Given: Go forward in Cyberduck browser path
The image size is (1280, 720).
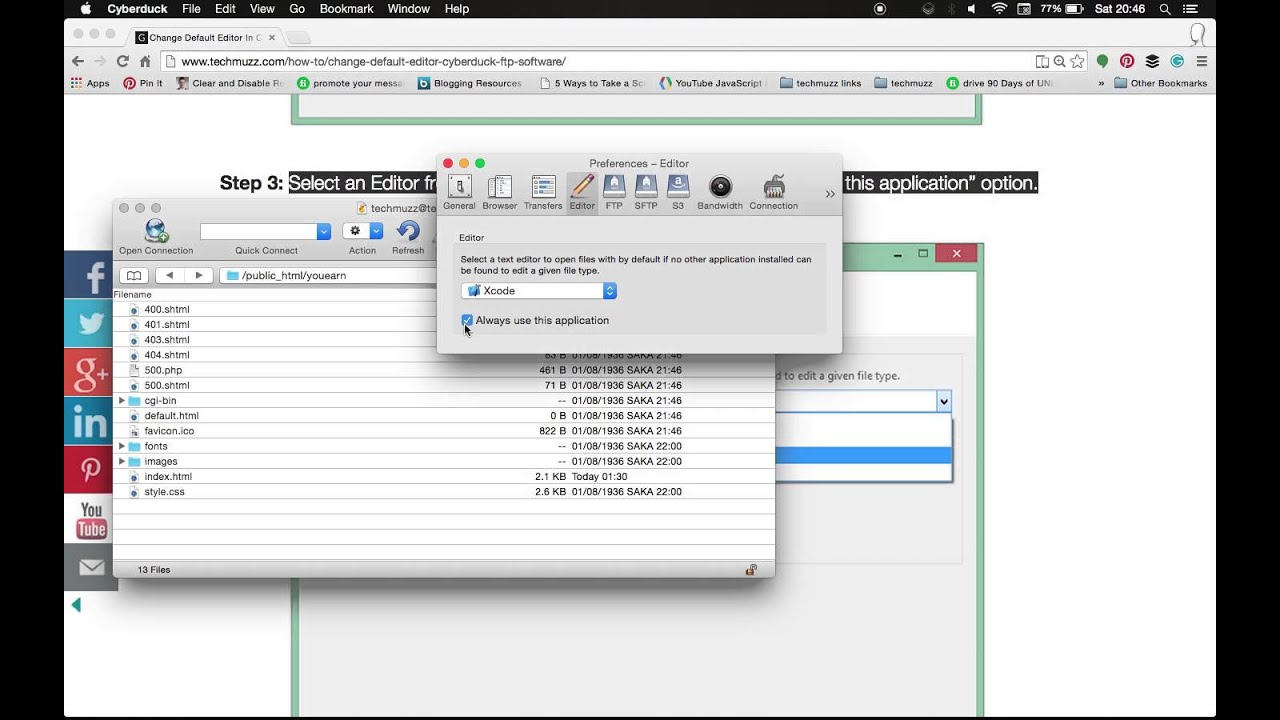Looking at the screenshot, I should (198, 275).
